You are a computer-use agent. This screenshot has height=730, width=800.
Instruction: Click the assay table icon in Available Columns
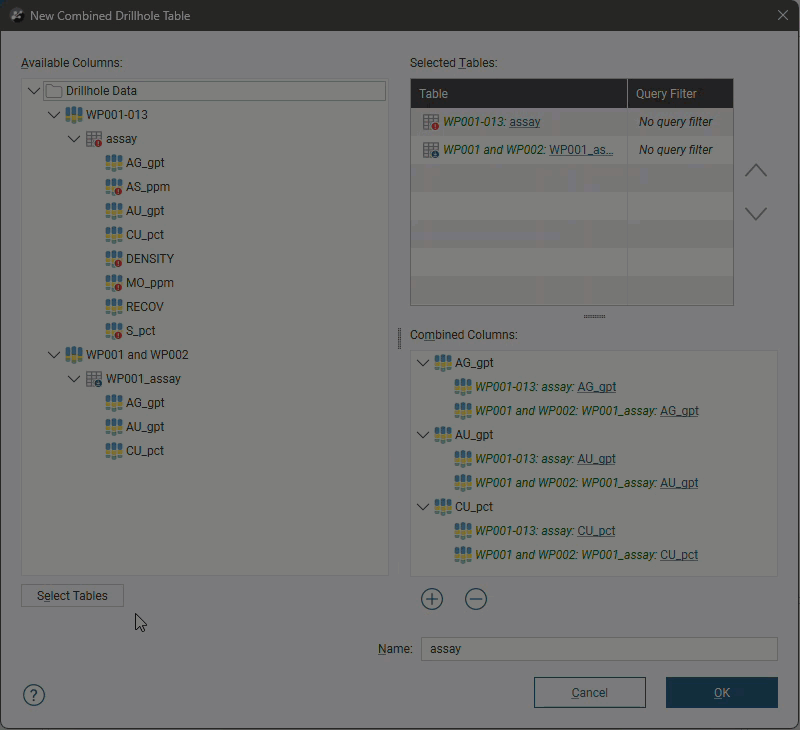[x=94, y=139]
